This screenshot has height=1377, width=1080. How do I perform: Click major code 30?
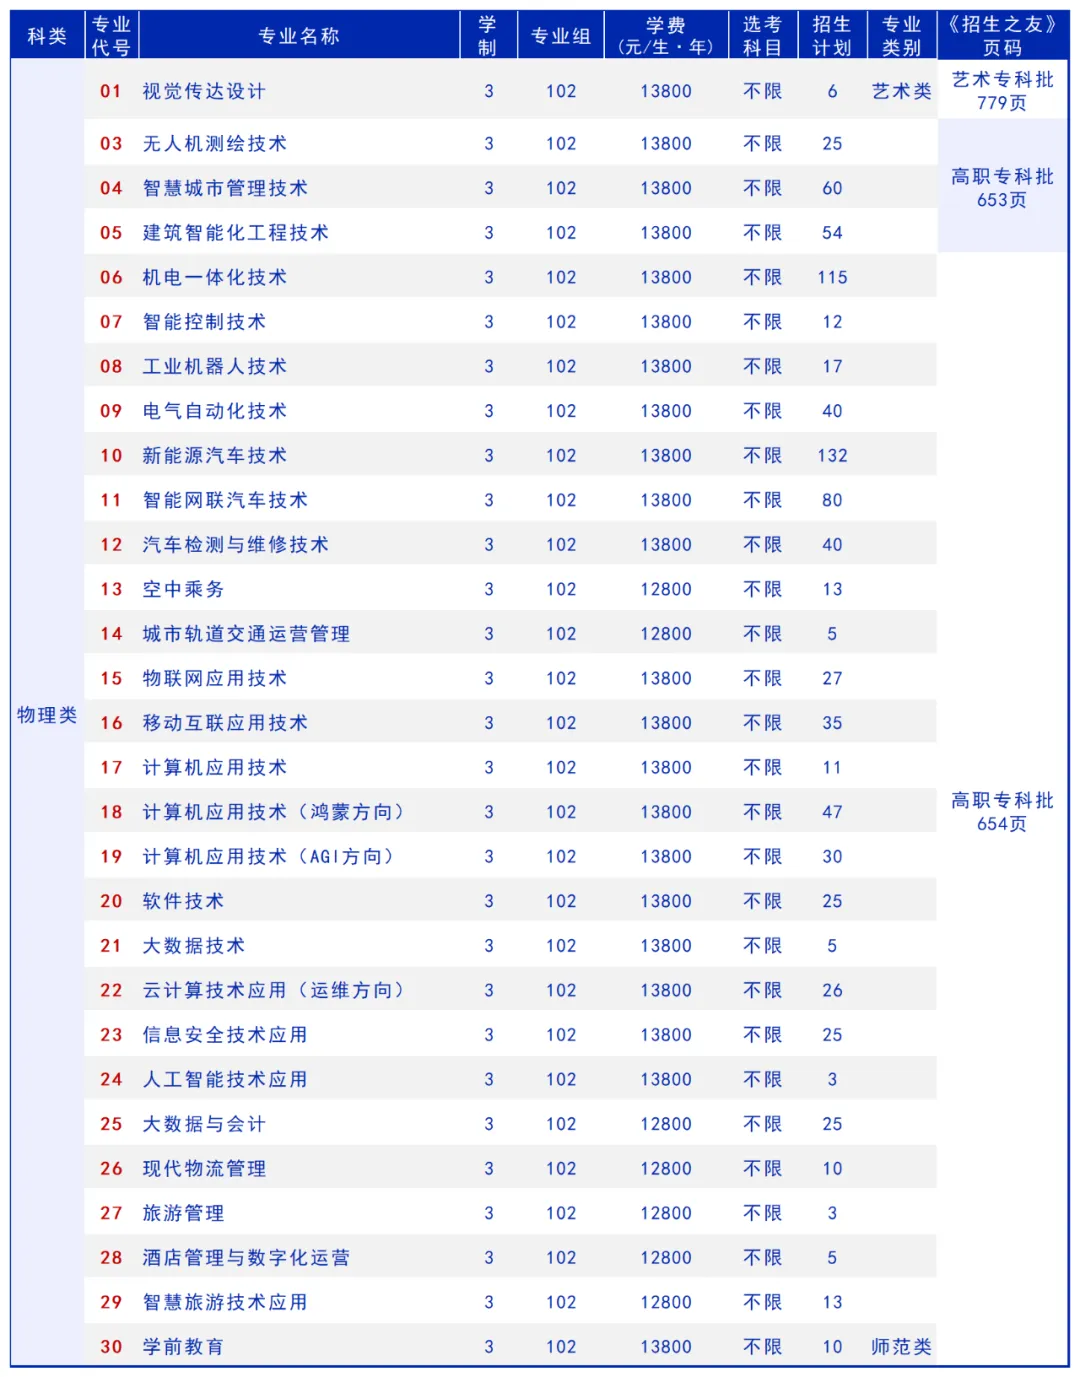click(x=111, y=1347)
